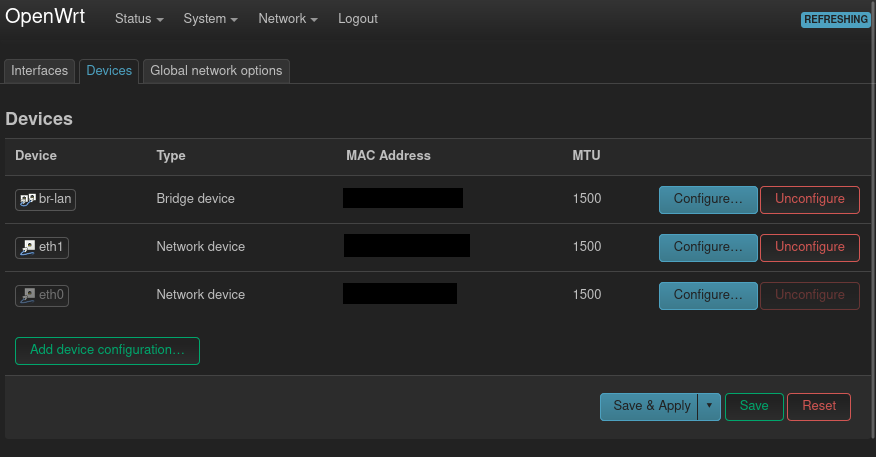Open the Network dropdown menu
Image resolution: width=876 pixels, height=457 pixels.
288,18
